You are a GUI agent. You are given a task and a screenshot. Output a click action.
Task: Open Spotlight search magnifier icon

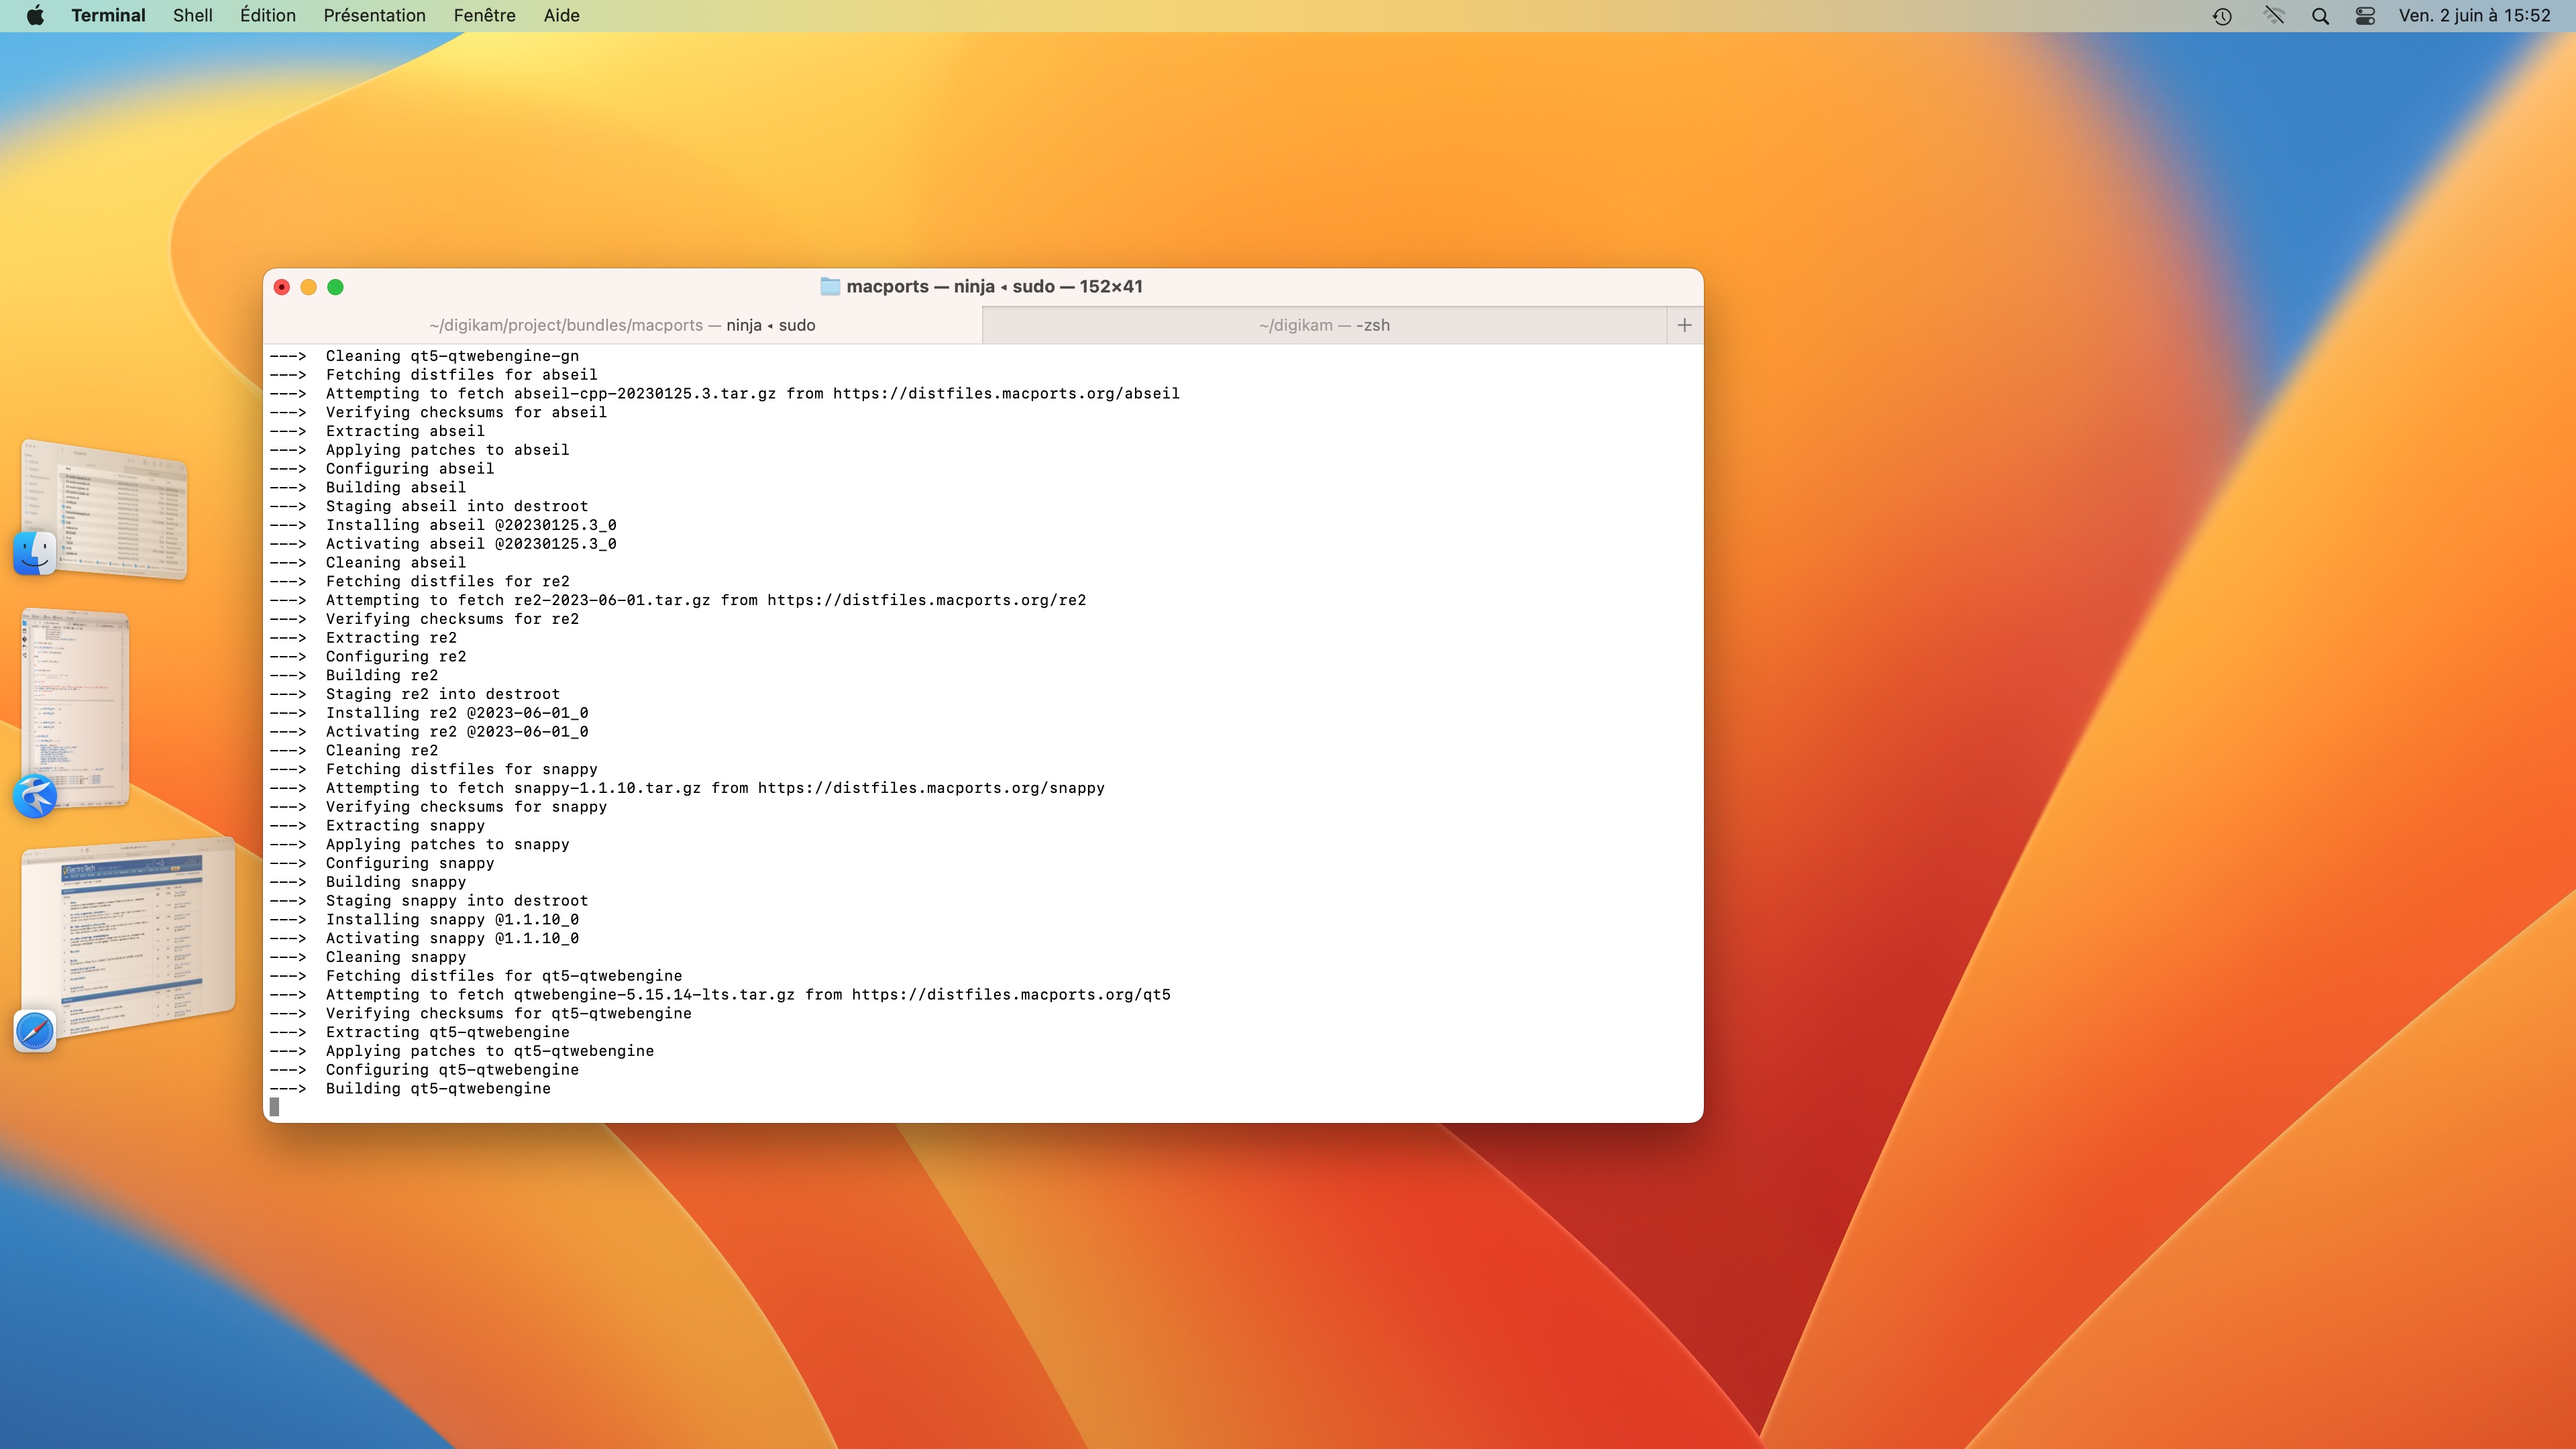[2320, 16]
